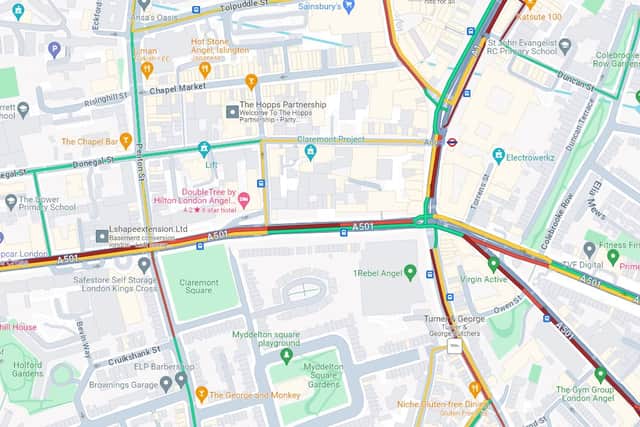Select the Chapel Market street label
Viewport: 640px width, 427px height.
178,88
